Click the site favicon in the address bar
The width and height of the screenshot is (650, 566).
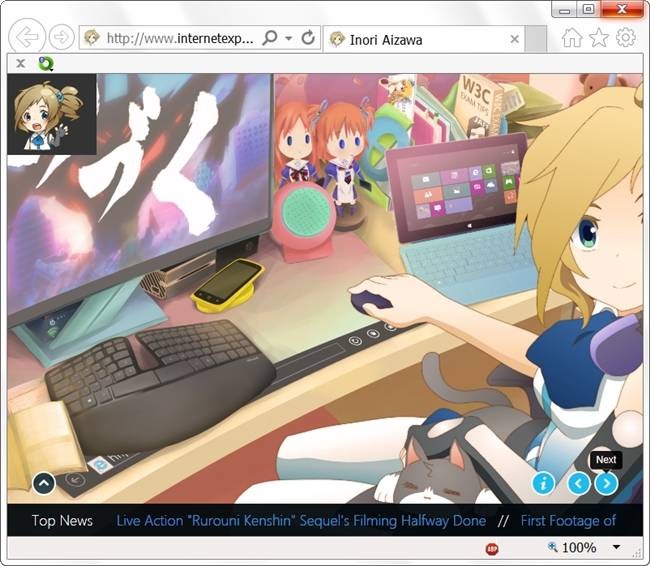click(x=92, y=38)
